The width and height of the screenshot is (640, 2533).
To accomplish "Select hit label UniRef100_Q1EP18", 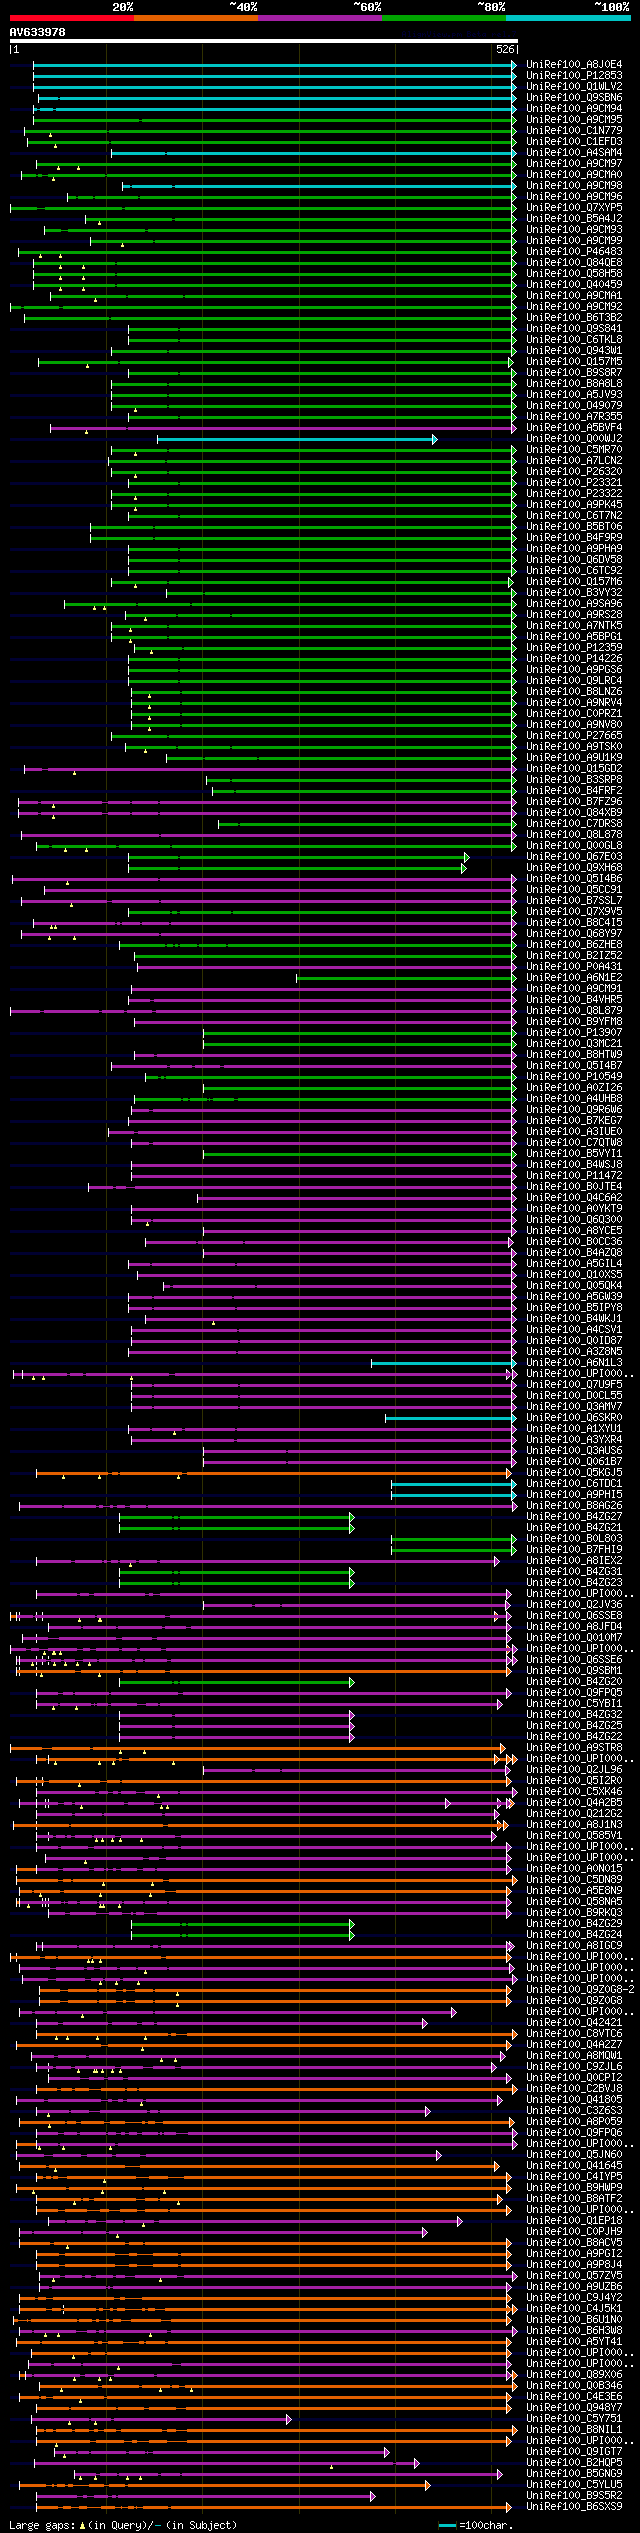I will point(574,2221).
